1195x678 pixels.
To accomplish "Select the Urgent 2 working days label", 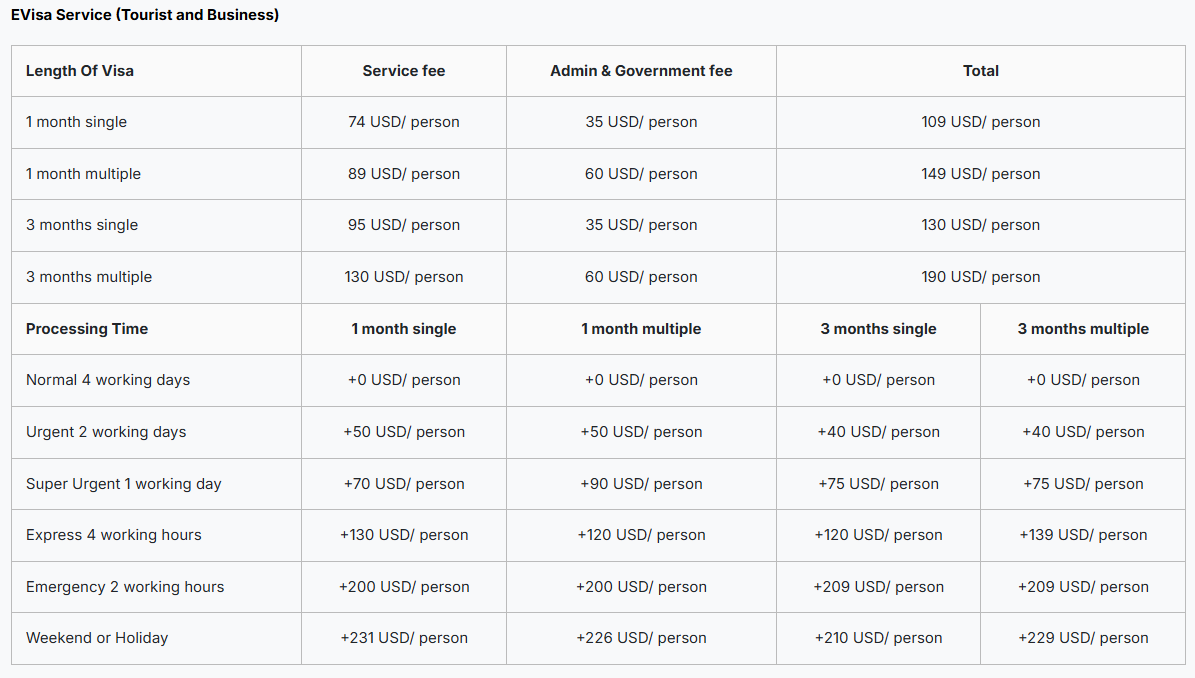I will point(106,432).
